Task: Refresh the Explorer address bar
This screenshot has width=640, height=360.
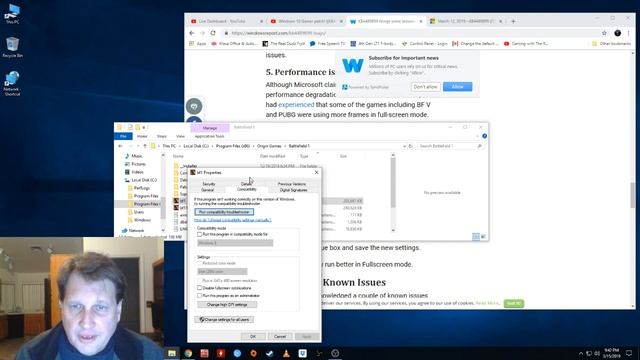Action: (x=411, y=146)
